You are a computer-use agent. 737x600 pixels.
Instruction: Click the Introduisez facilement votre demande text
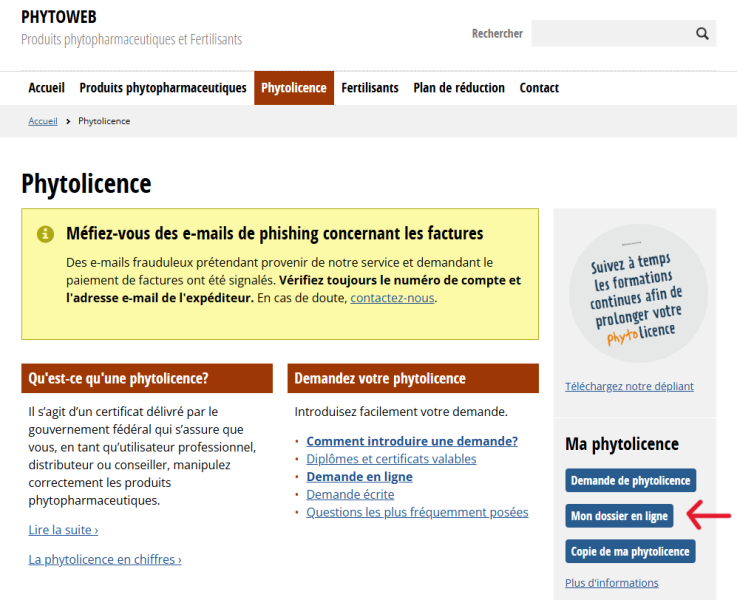tap(401, 412)
